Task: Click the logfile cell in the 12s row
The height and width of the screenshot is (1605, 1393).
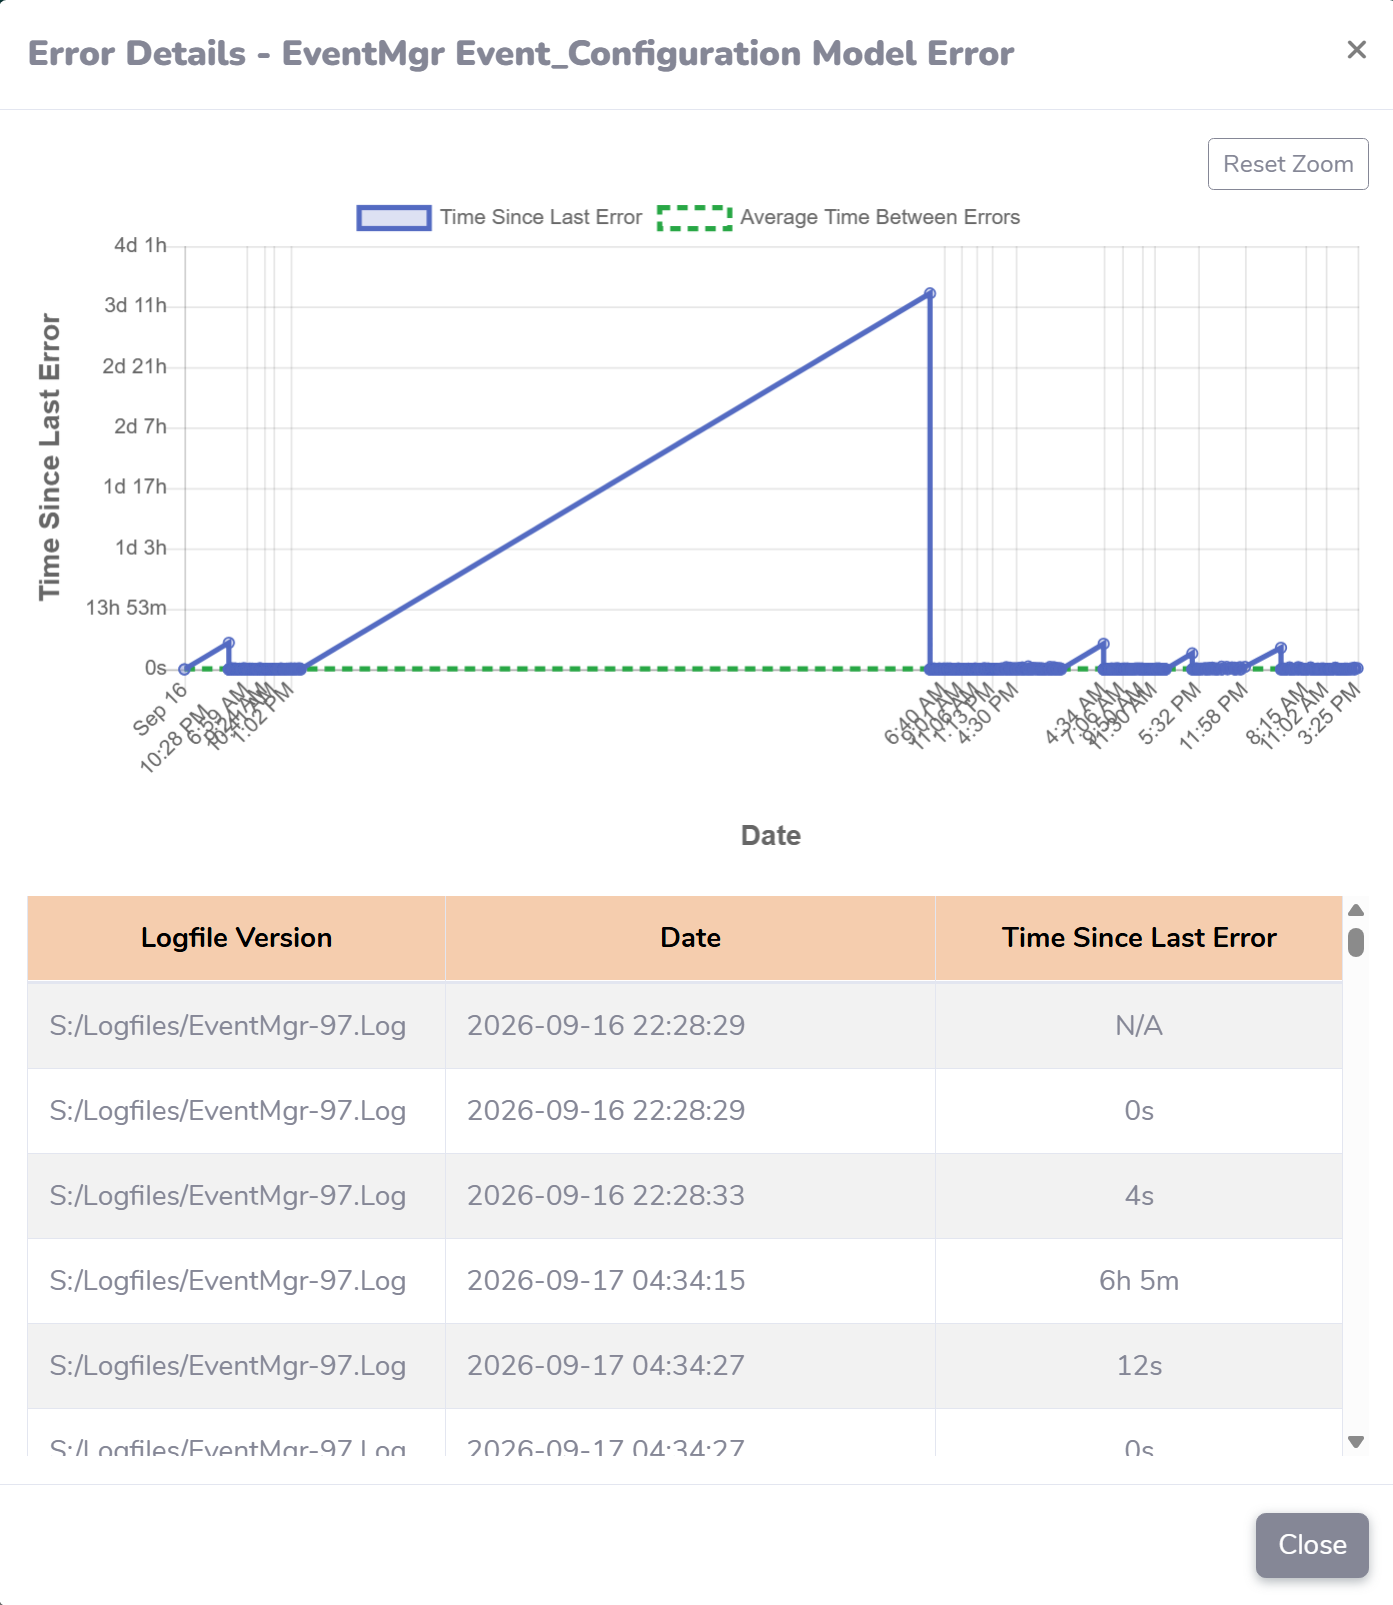Action: pyautogui.click(x=236, y=1366)
